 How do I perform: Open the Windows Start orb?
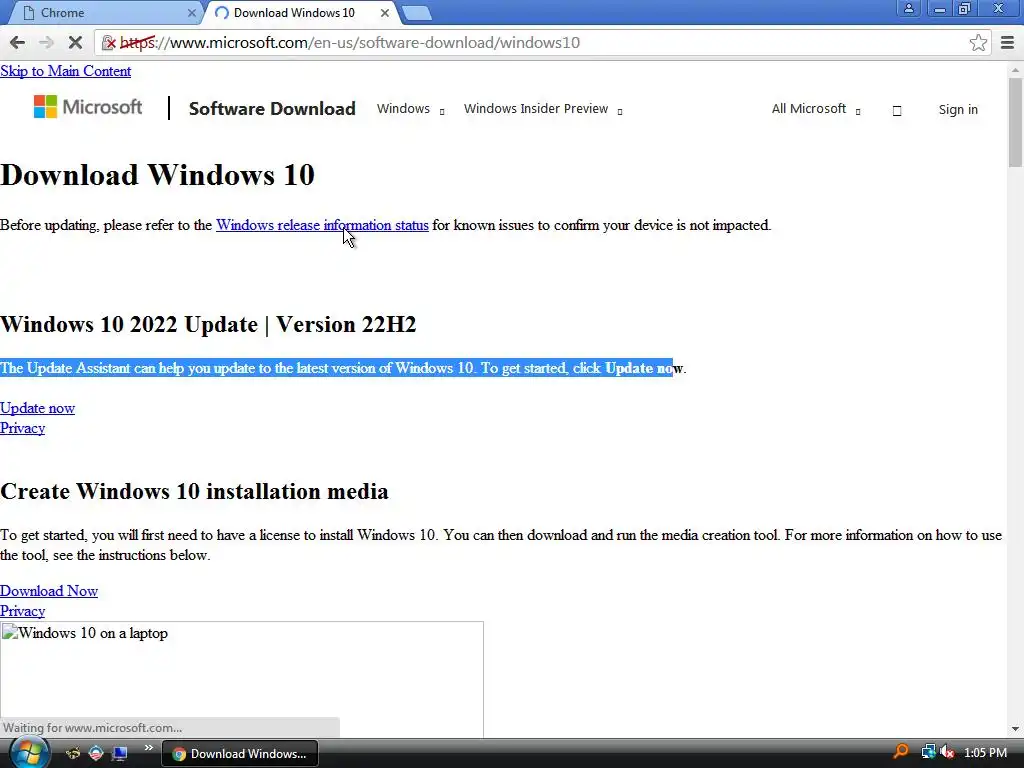pyautogui.click(x=28, y=753)
